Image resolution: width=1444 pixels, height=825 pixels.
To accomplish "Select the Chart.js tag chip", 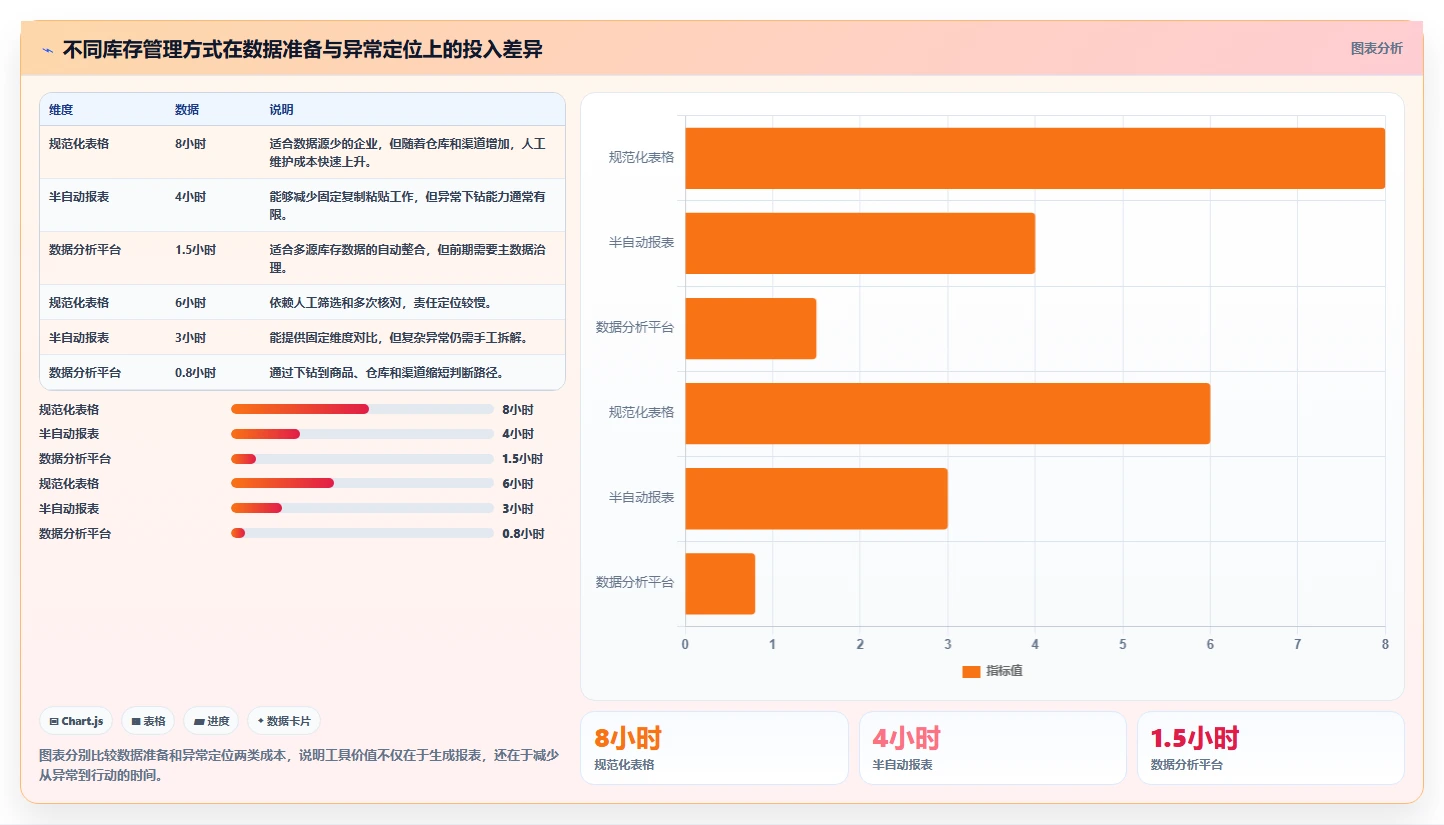I will point(76,721).
